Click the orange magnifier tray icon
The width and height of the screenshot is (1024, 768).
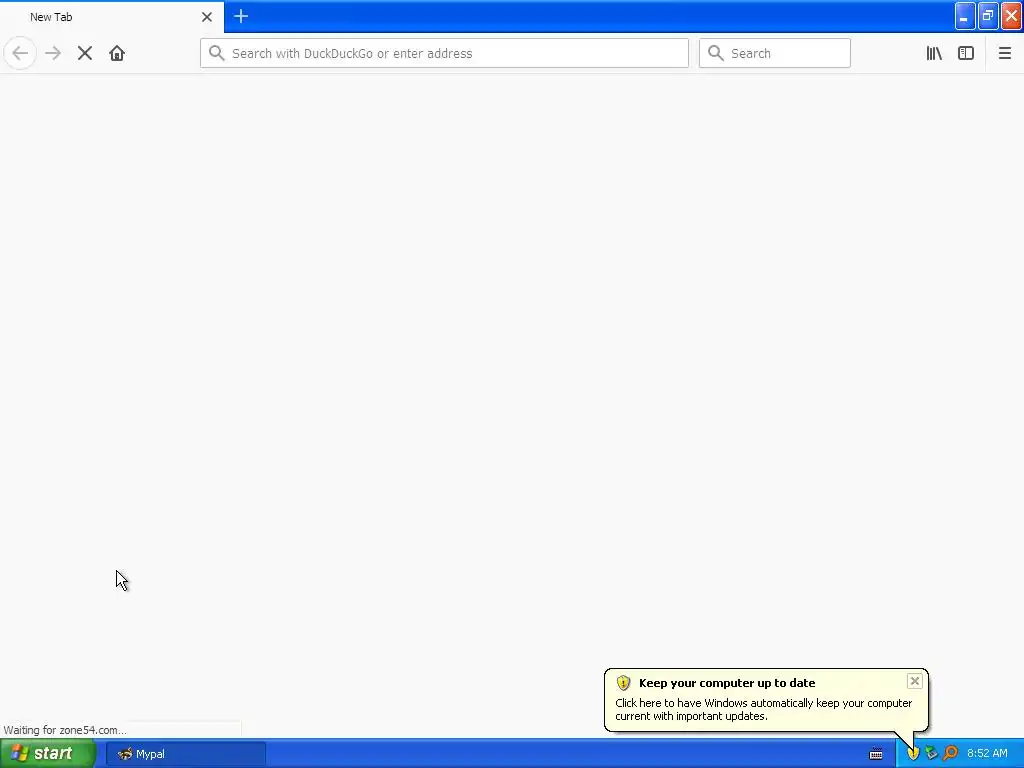[x=950, y=754]
